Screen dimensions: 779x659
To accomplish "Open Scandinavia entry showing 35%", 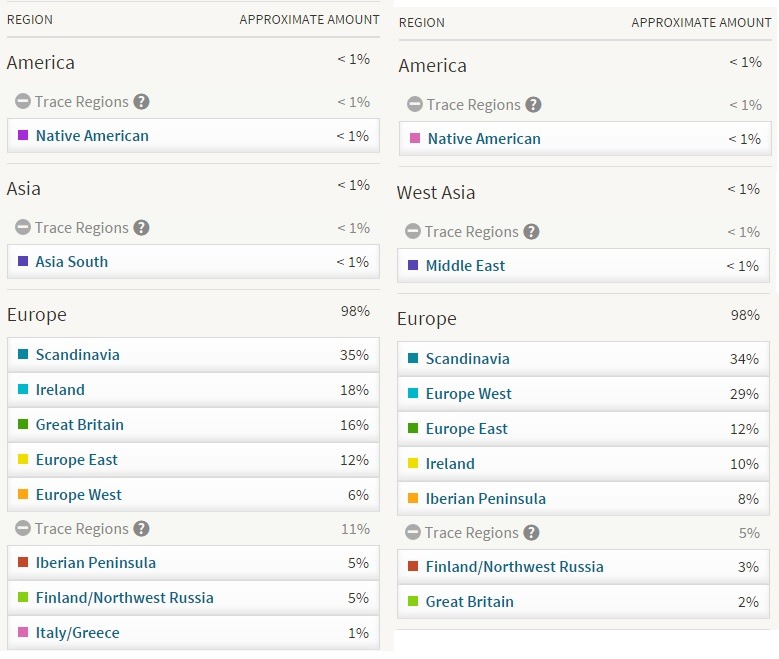I will click(78, 355).
